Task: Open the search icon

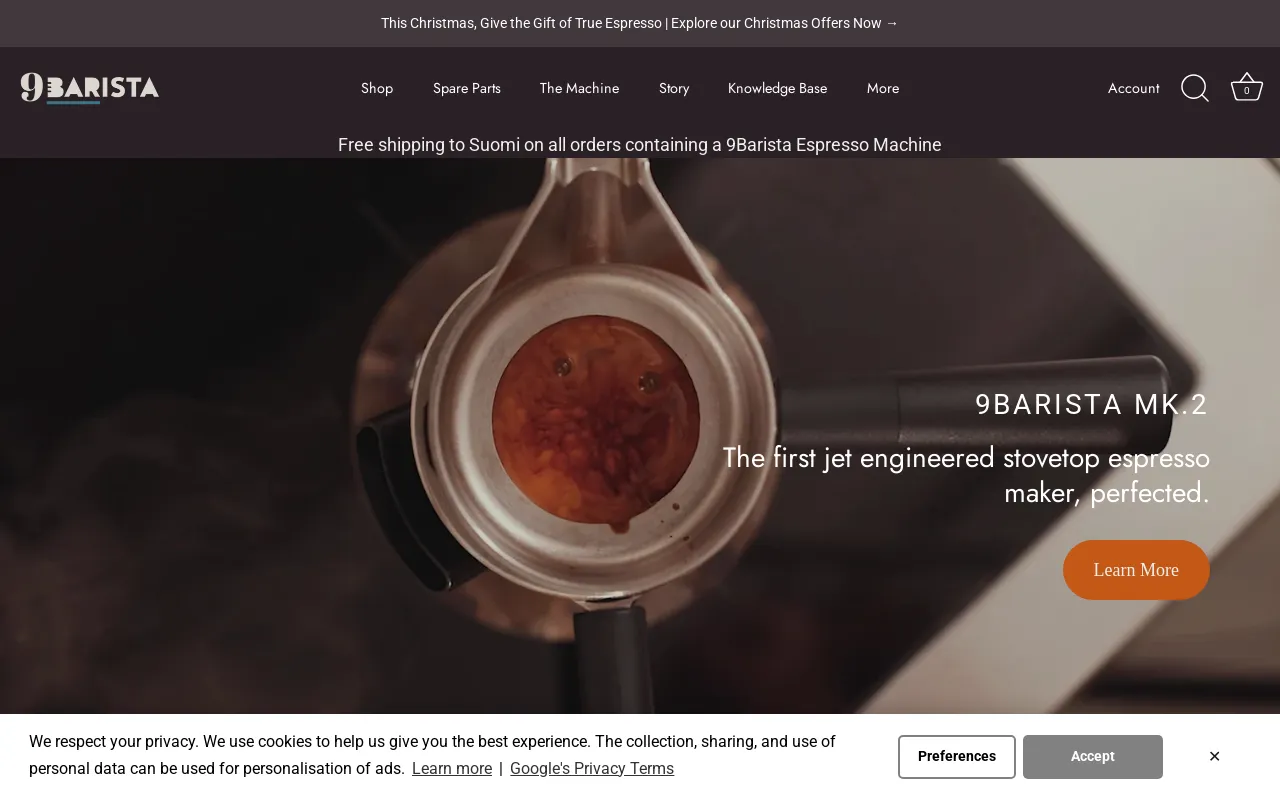Action: [1194, 88]
